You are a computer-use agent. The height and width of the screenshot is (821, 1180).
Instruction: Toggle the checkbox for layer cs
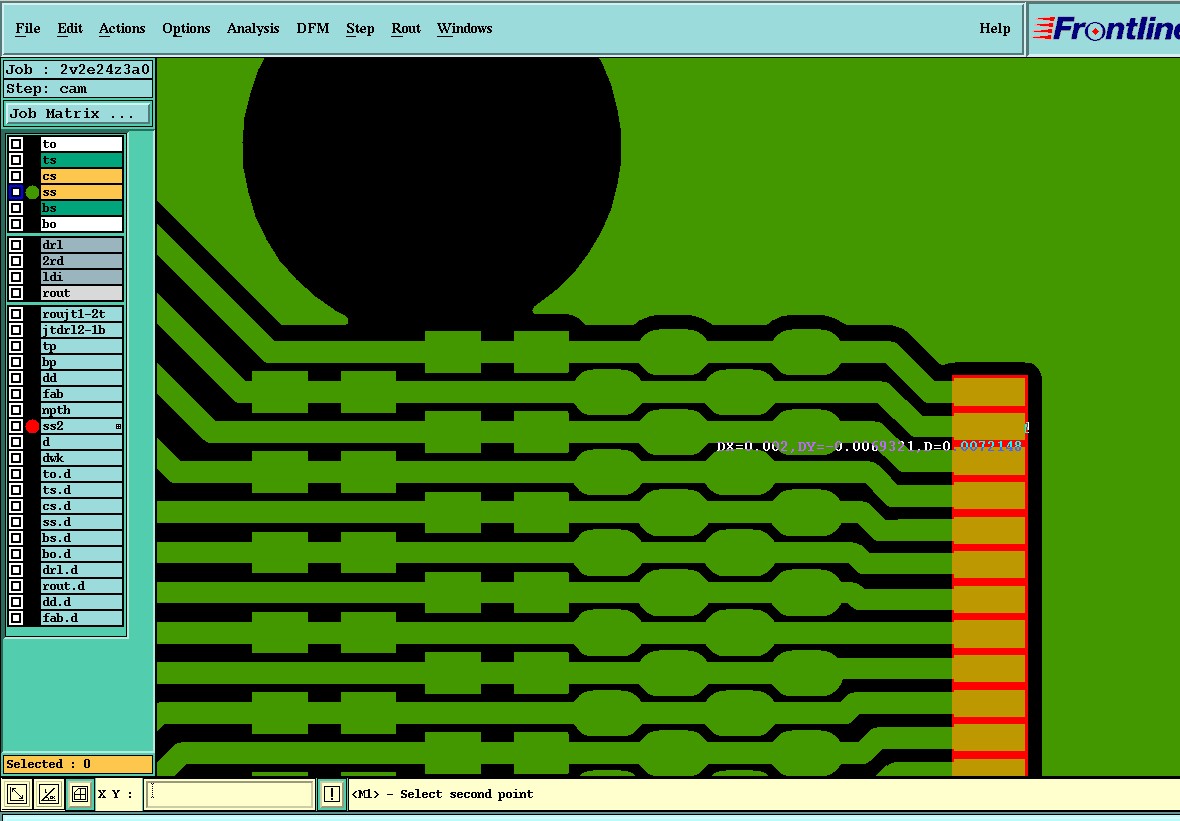(16, 176)
